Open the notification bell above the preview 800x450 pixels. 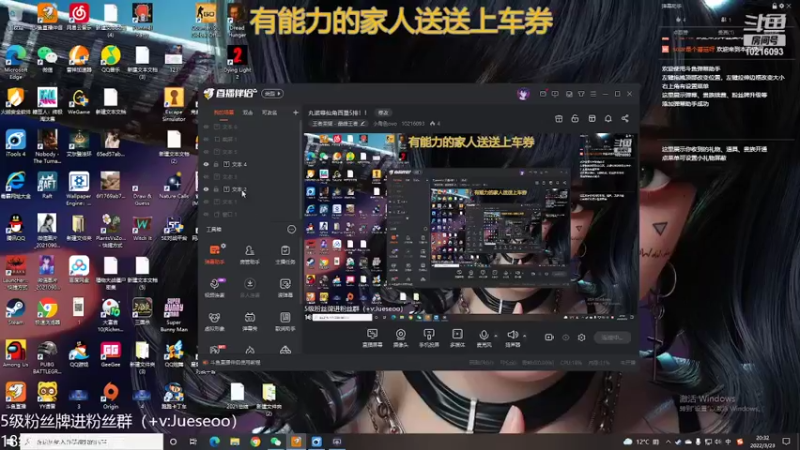point(608,118)
